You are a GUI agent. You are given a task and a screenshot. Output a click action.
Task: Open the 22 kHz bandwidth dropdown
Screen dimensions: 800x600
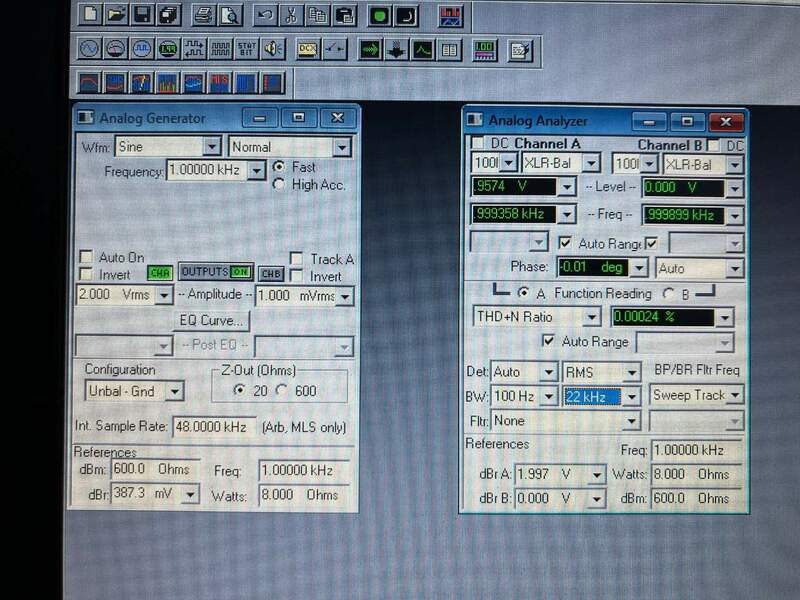[631, 396]
